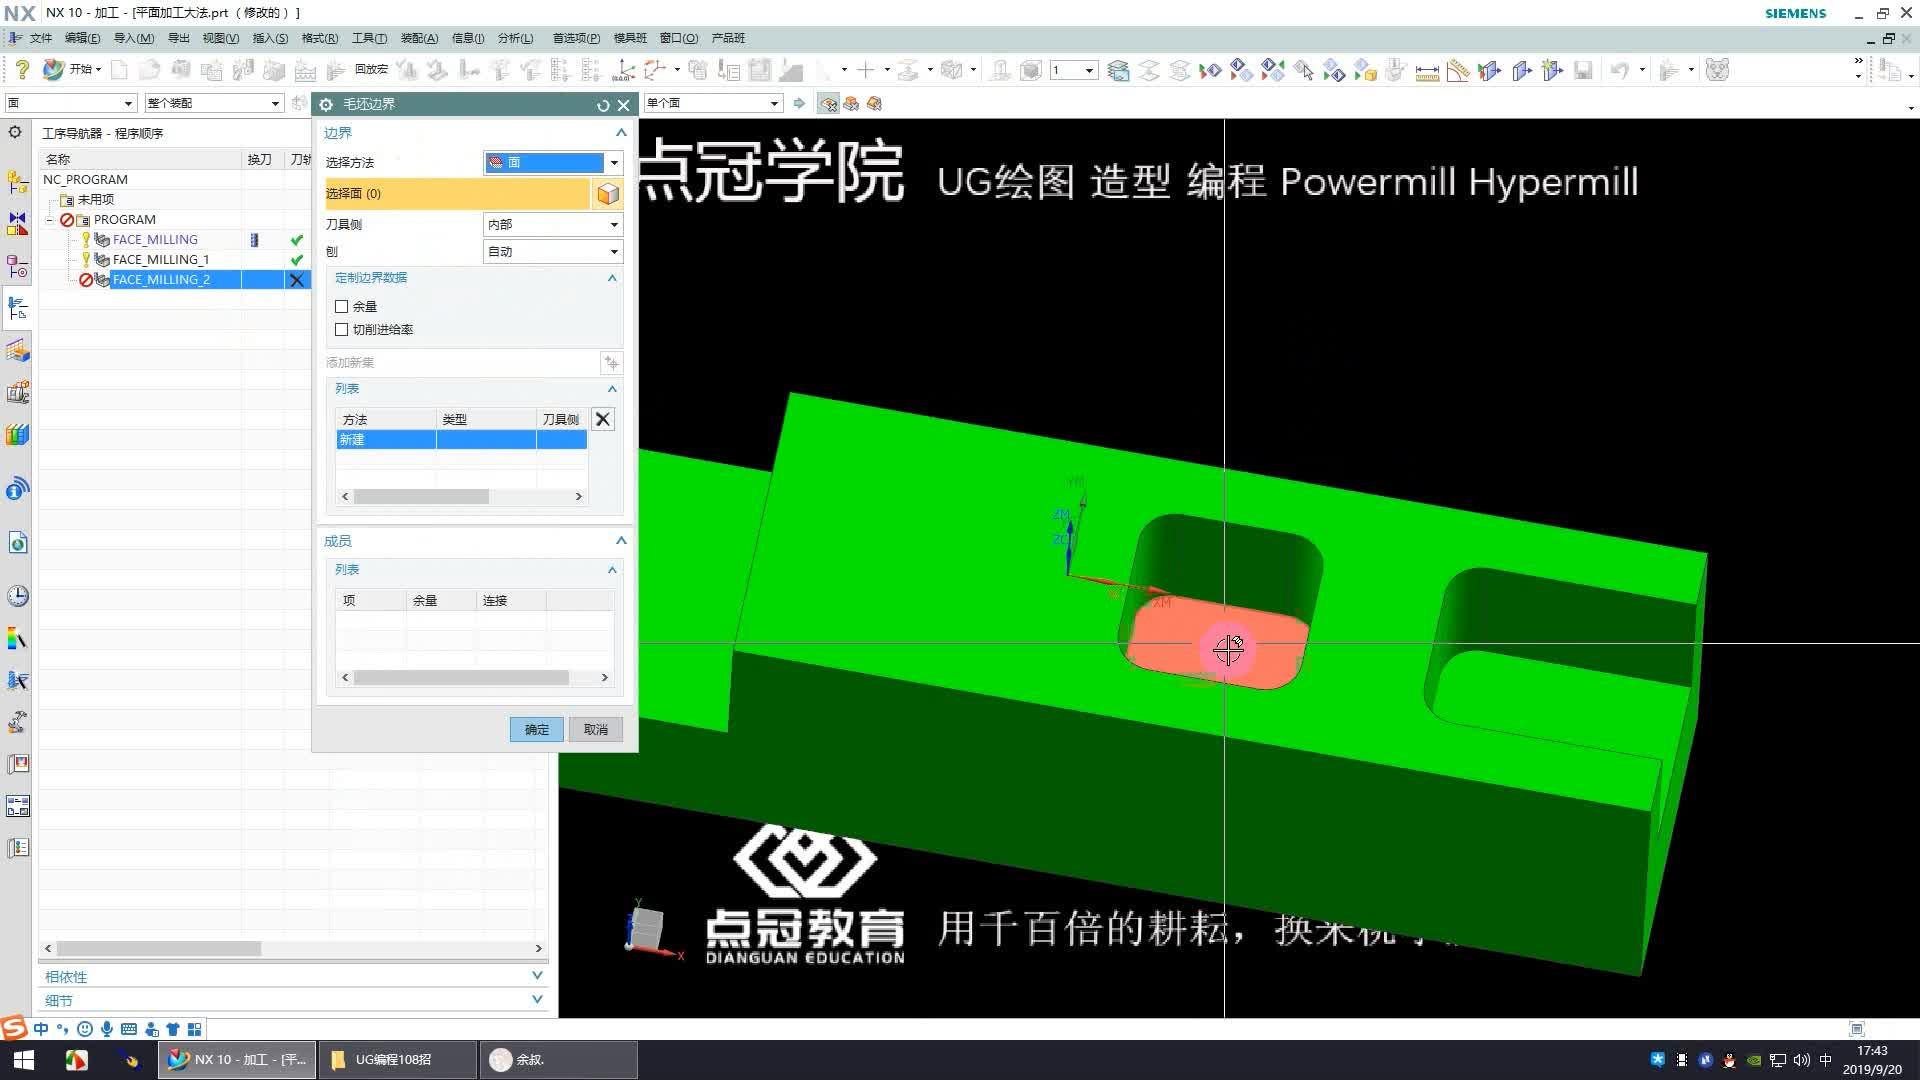1920x1080 pixels.
Task: Open the 开始 start button
Action: coord(73,69)
